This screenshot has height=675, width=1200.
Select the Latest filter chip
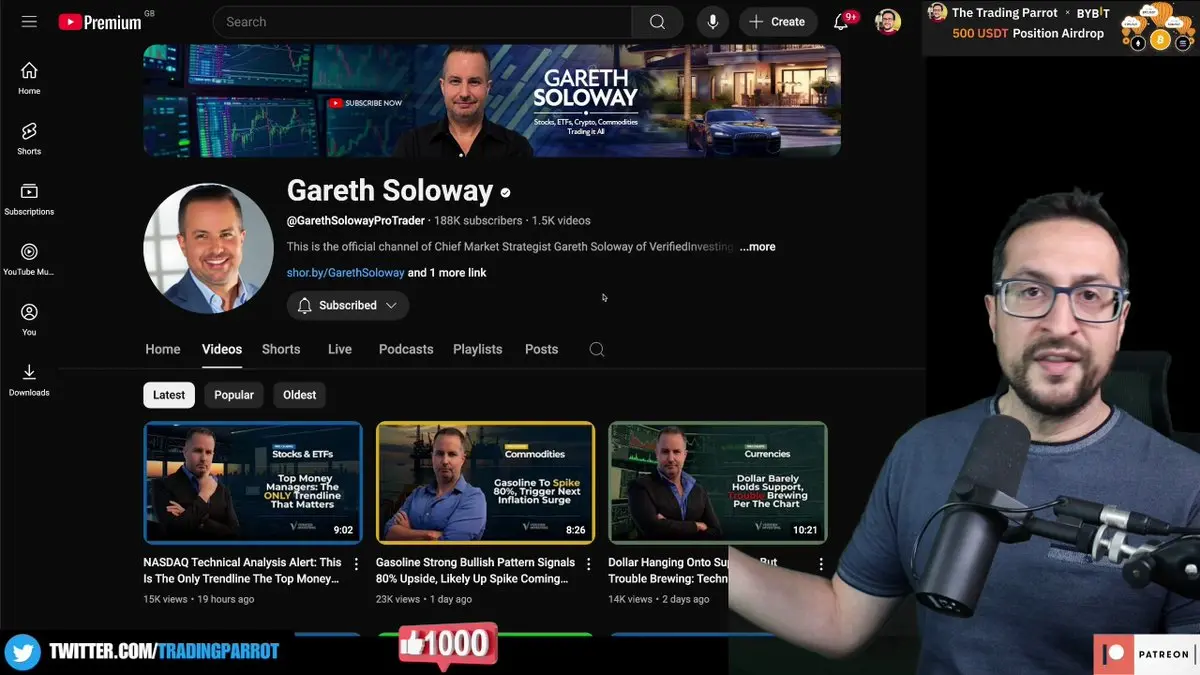click(x=169, y=395)
